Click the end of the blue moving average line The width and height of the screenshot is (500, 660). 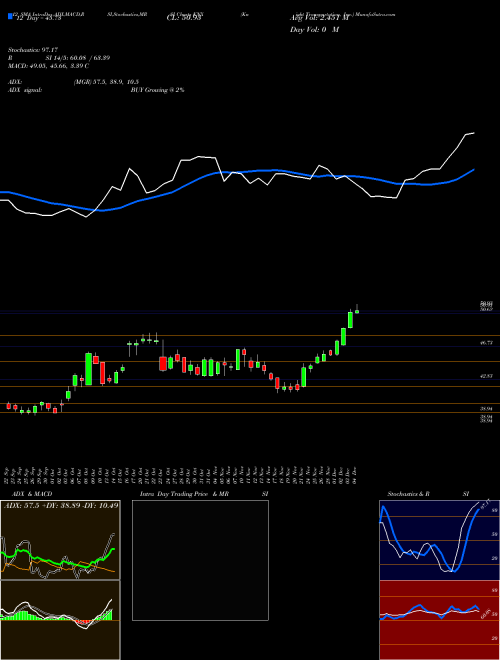(x=473, y=170)
